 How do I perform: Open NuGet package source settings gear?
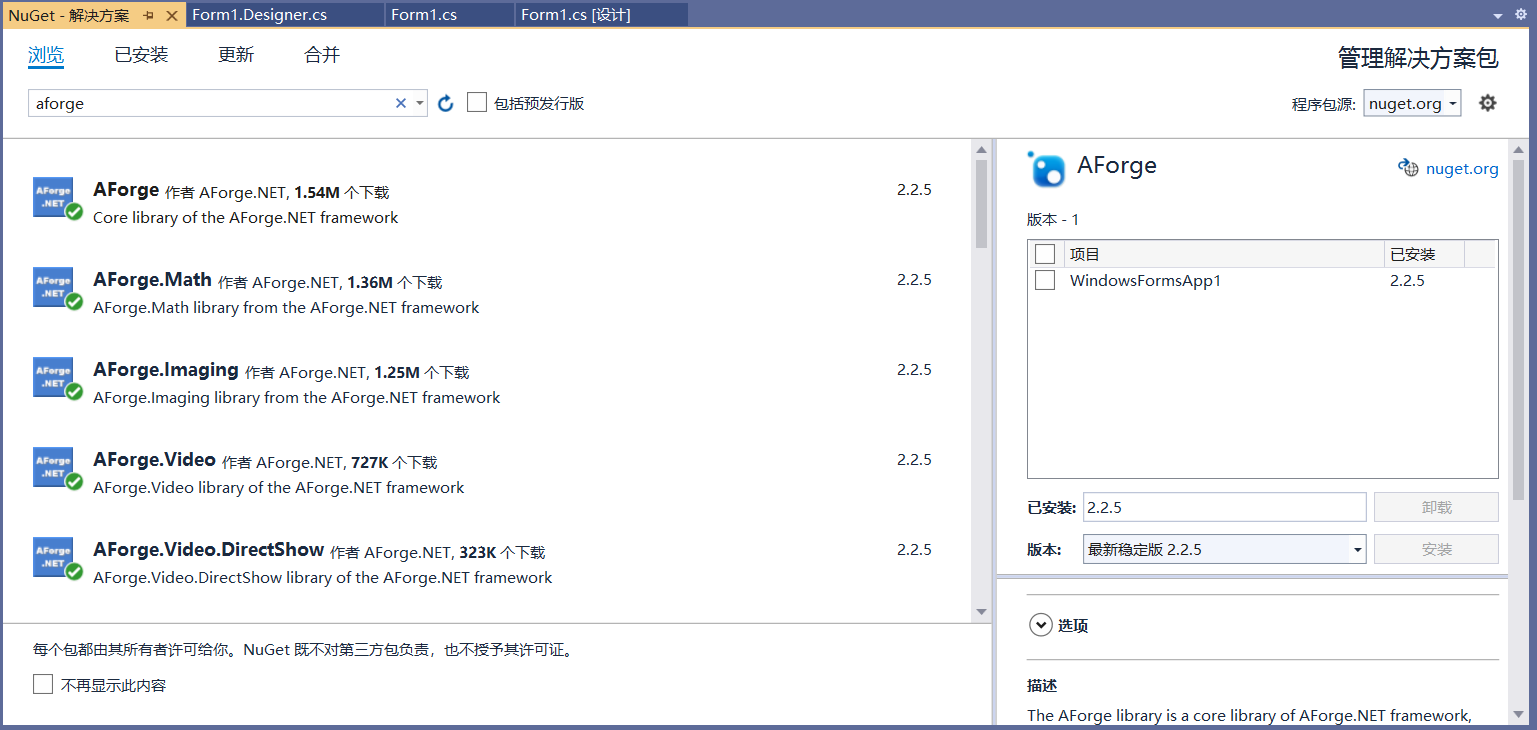[x=1487, y=102]
